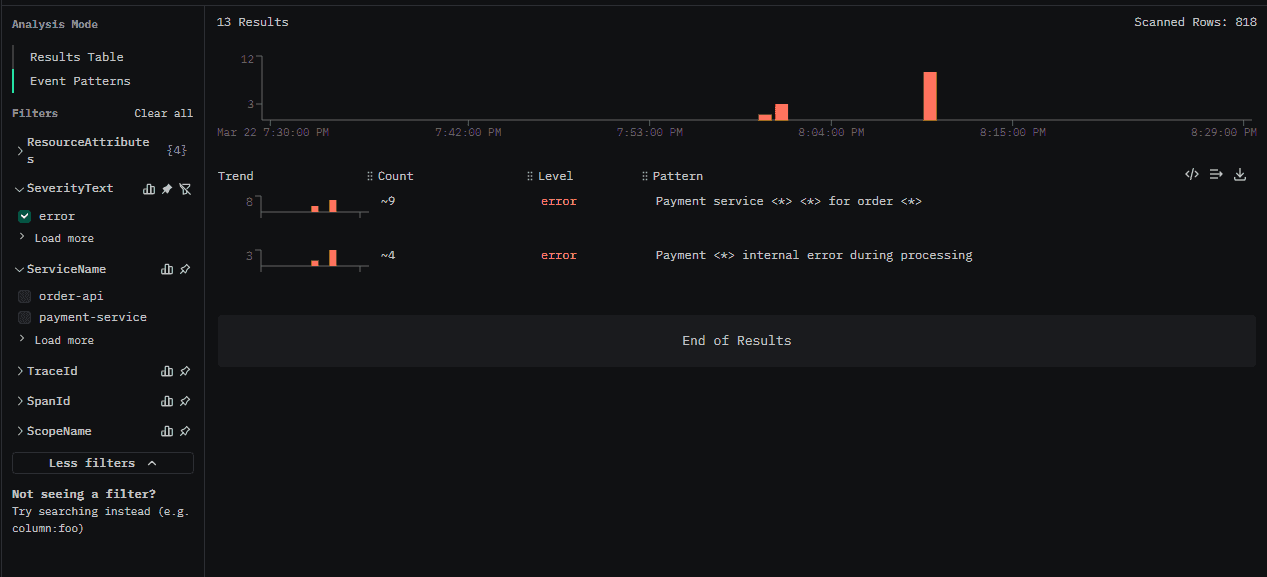Viewport: 1267px width, 577px height.
Task: Load more ServiceName values
Action: coord(64,340)
